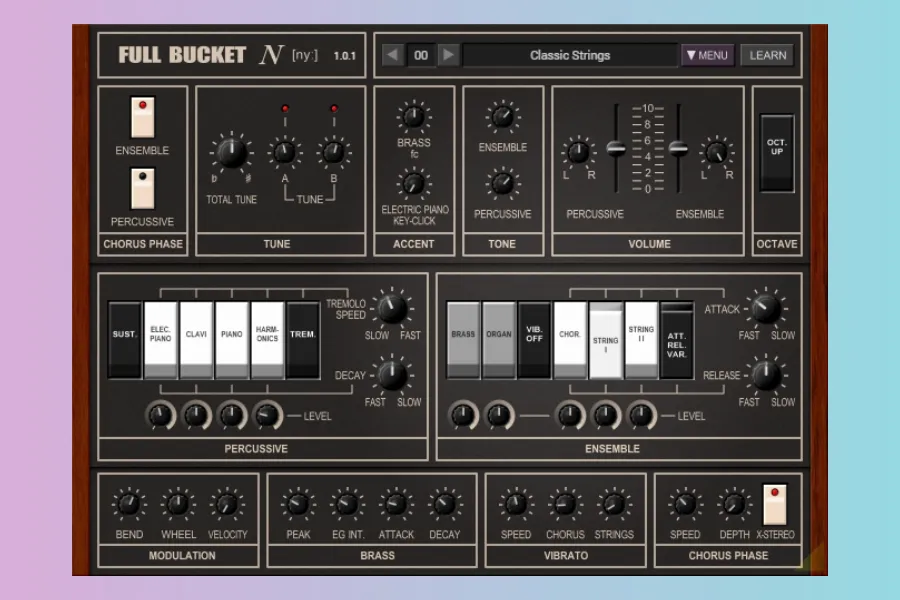Open the Menu dropdown
Viewport: 900px width, 600px height.
point(707,55)
